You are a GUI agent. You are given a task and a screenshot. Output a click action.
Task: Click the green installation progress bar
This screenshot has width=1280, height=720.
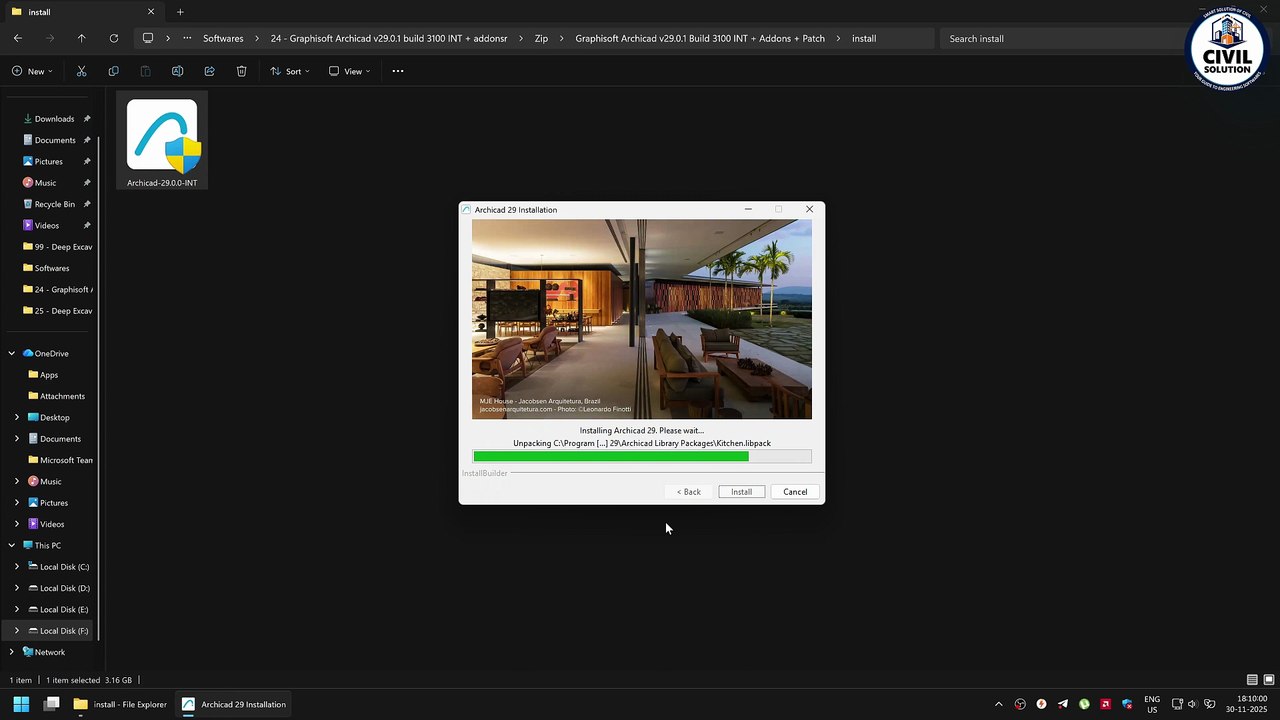[x=642, y=456]
